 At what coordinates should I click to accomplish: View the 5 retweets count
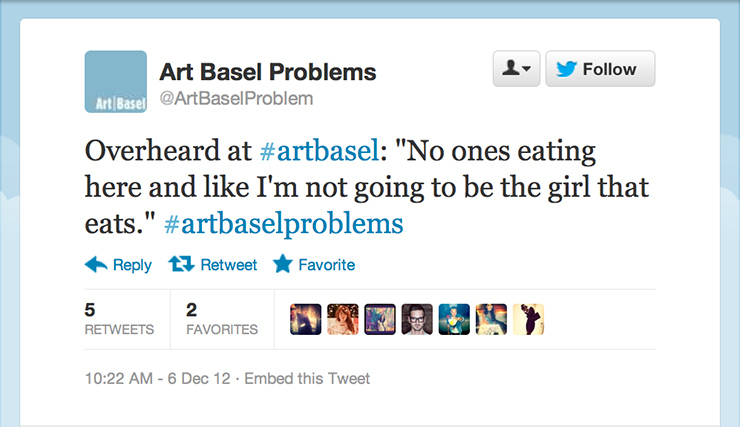119,319
